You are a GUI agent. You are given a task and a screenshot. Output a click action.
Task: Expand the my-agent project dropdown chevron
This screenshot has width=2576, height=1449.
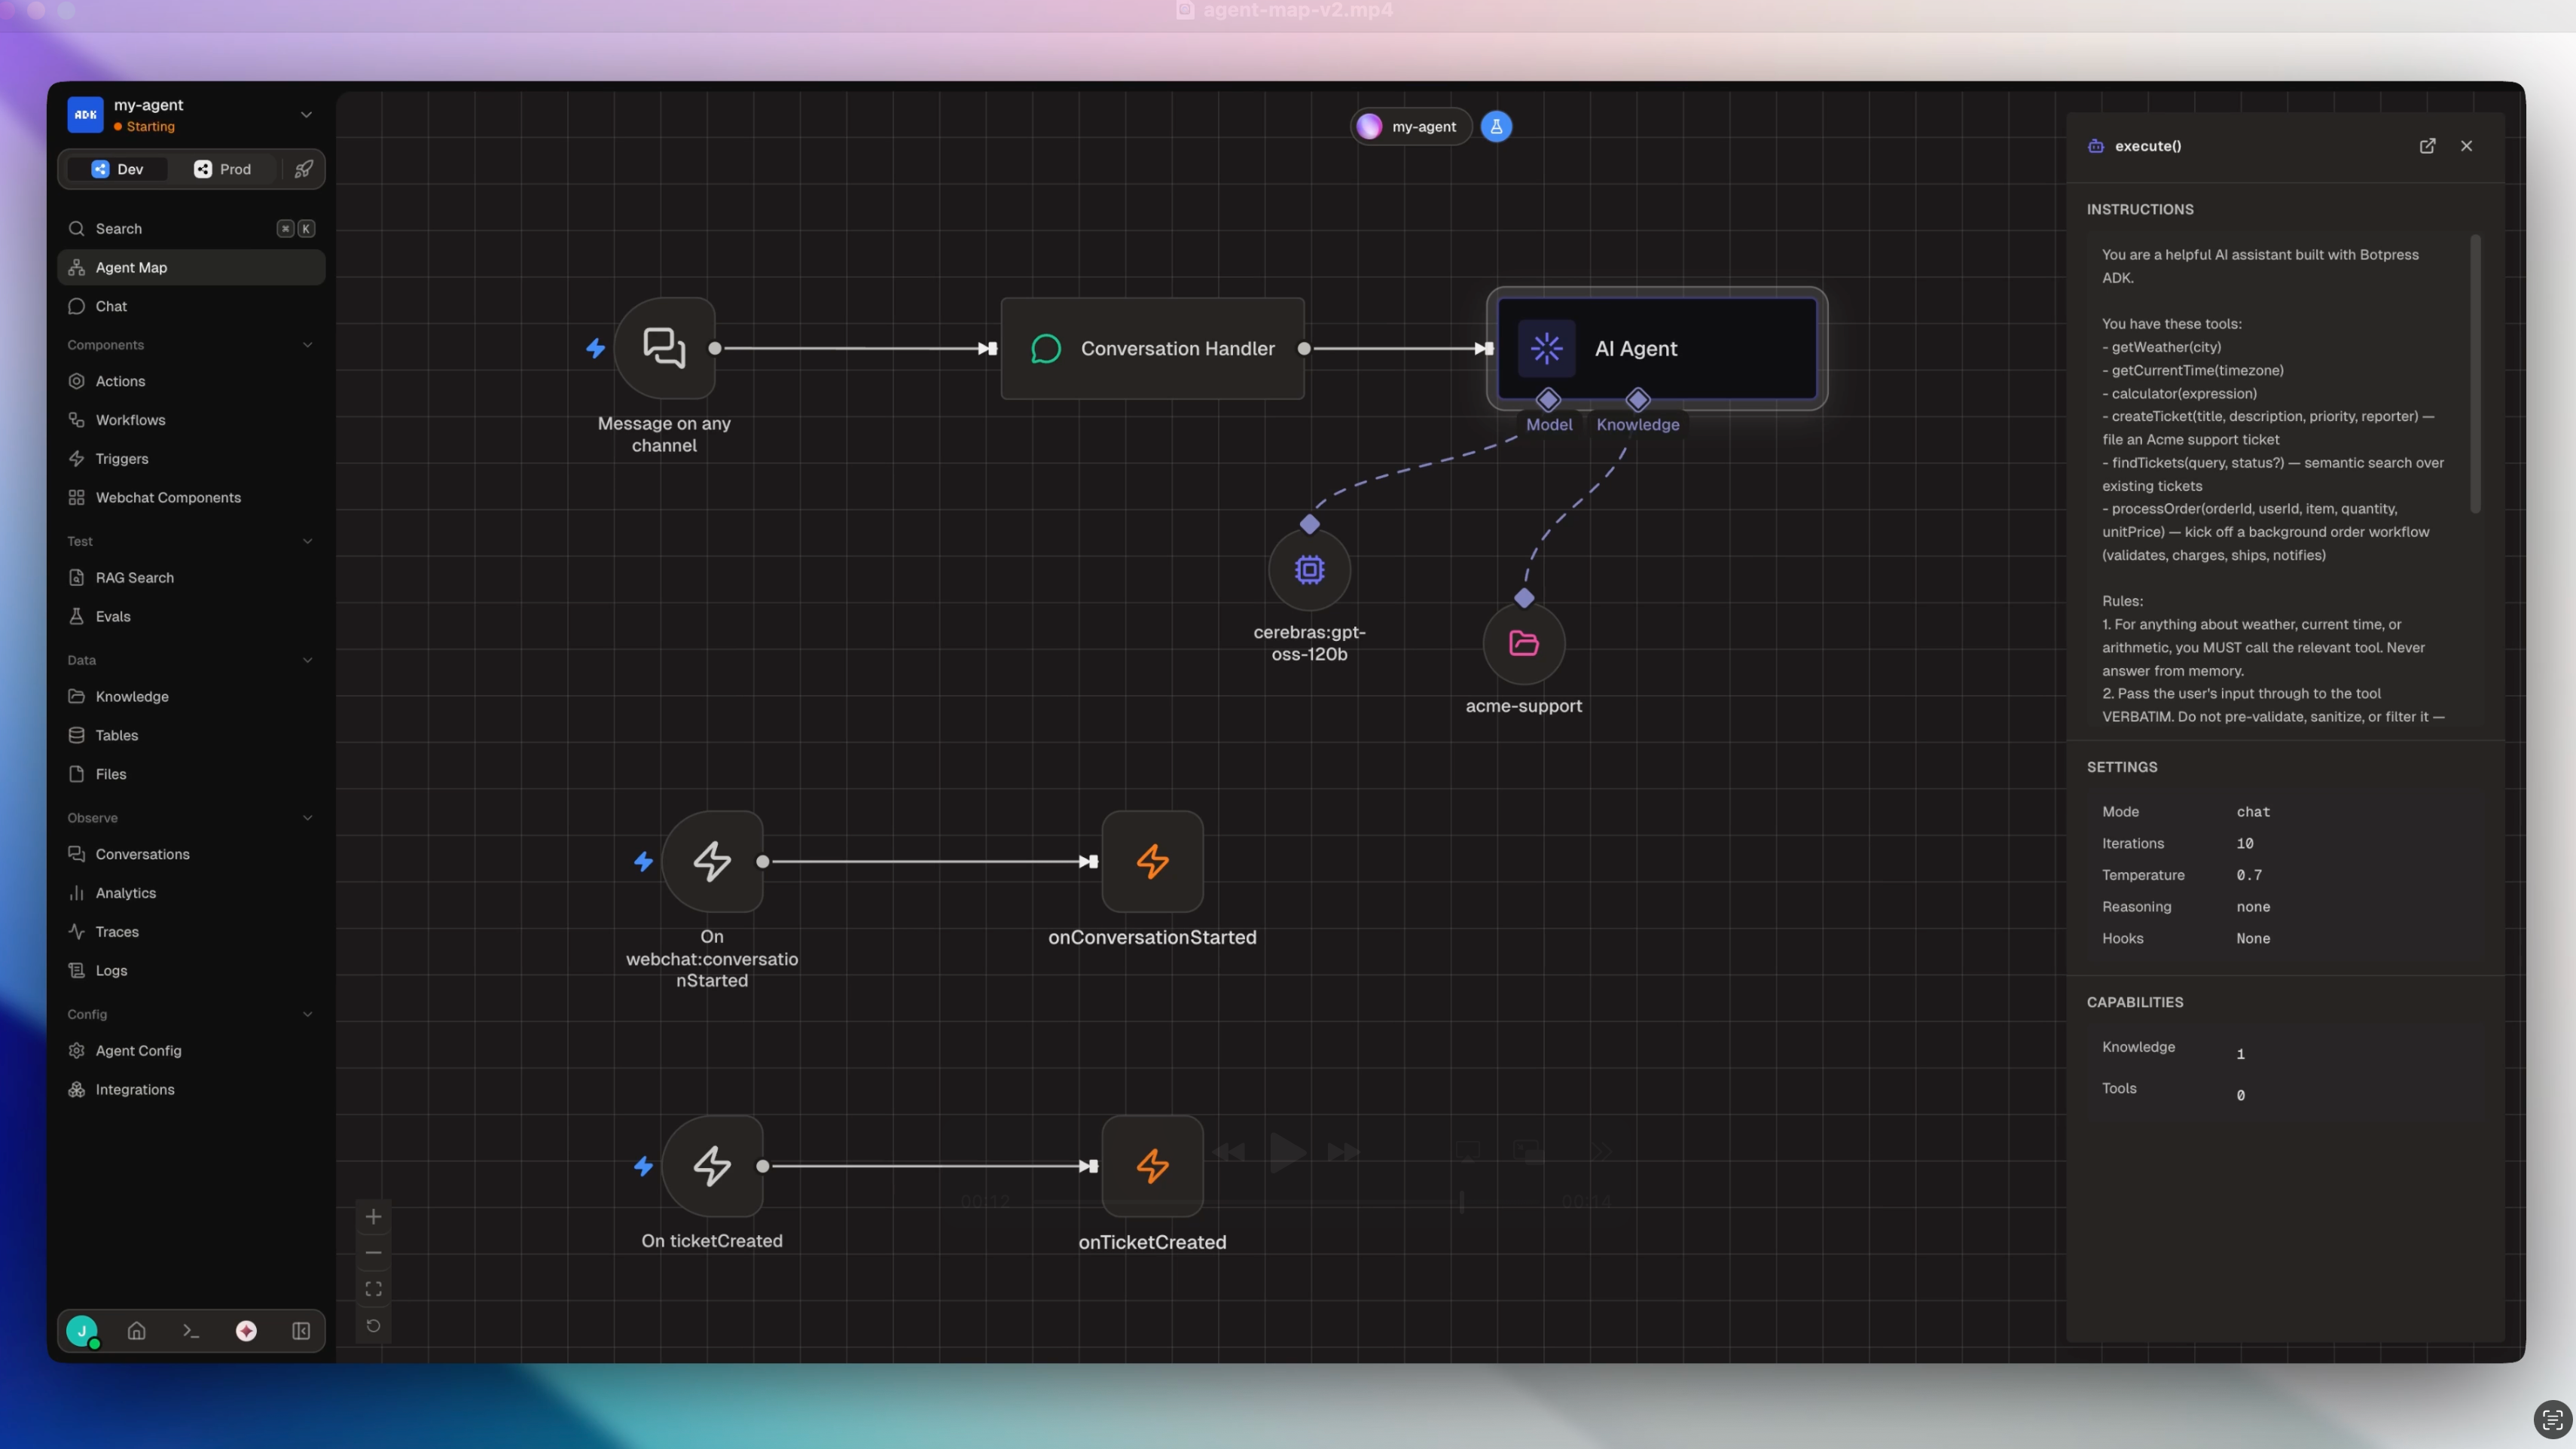pos(306,115)
